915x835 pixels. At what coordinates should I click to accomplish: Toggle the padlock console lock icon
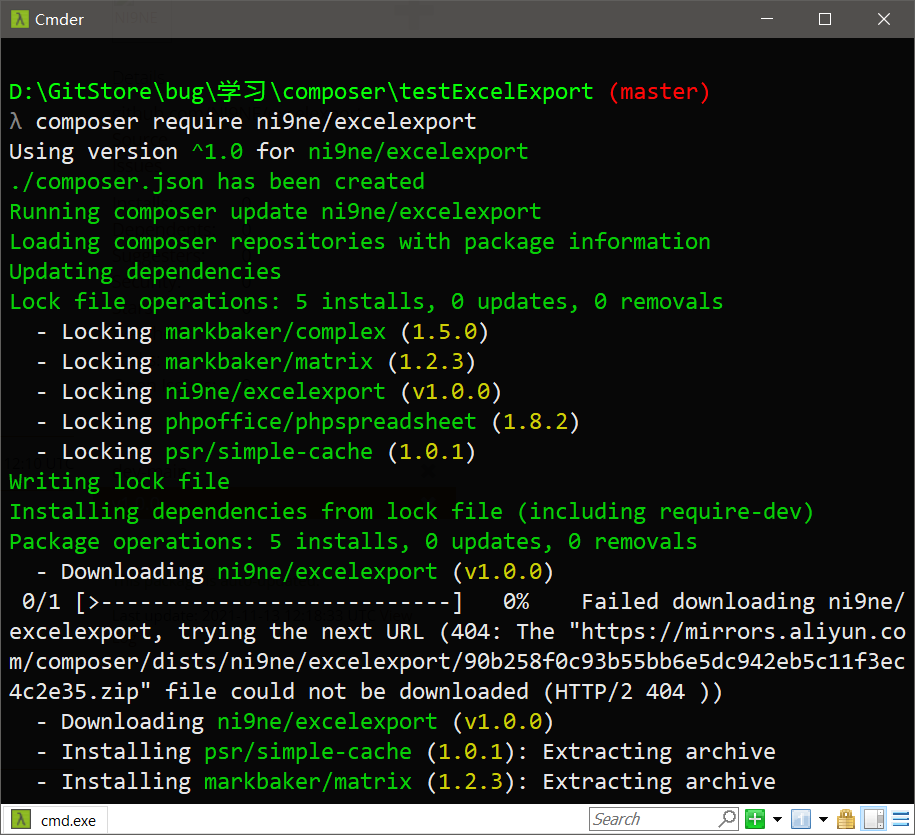[x=846, y=820]
